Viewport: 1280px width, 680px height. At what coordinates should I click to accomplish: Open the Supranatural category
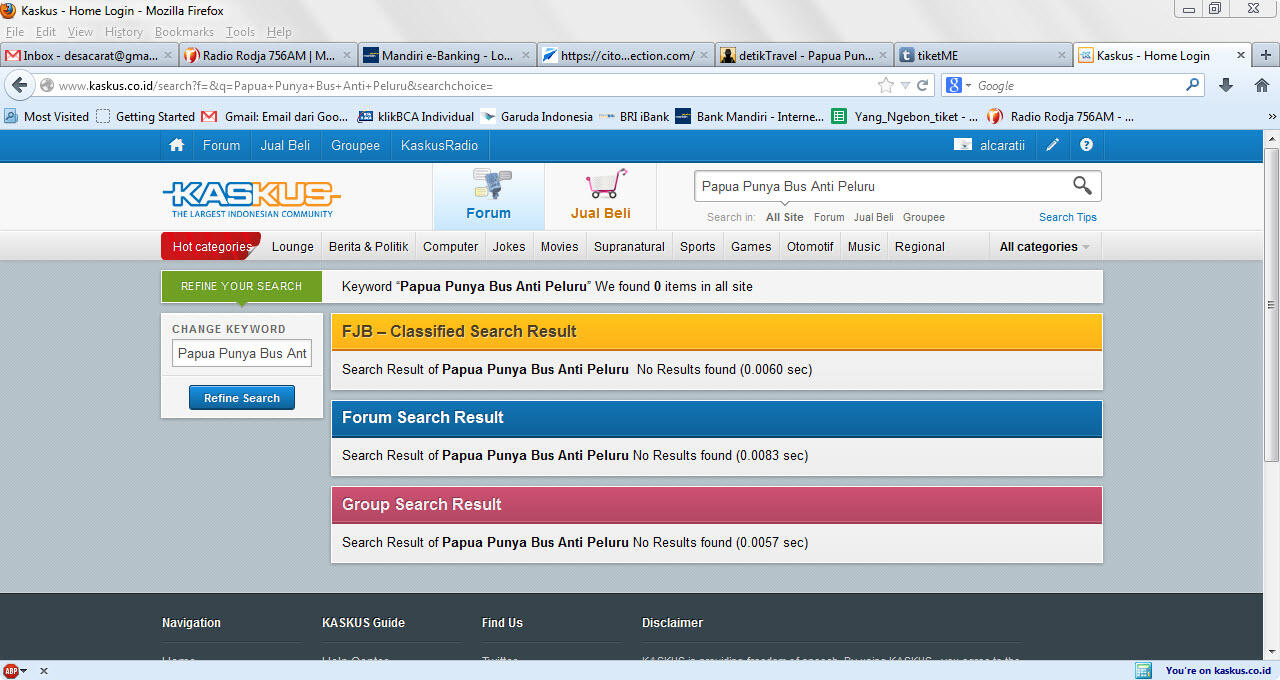629,246
